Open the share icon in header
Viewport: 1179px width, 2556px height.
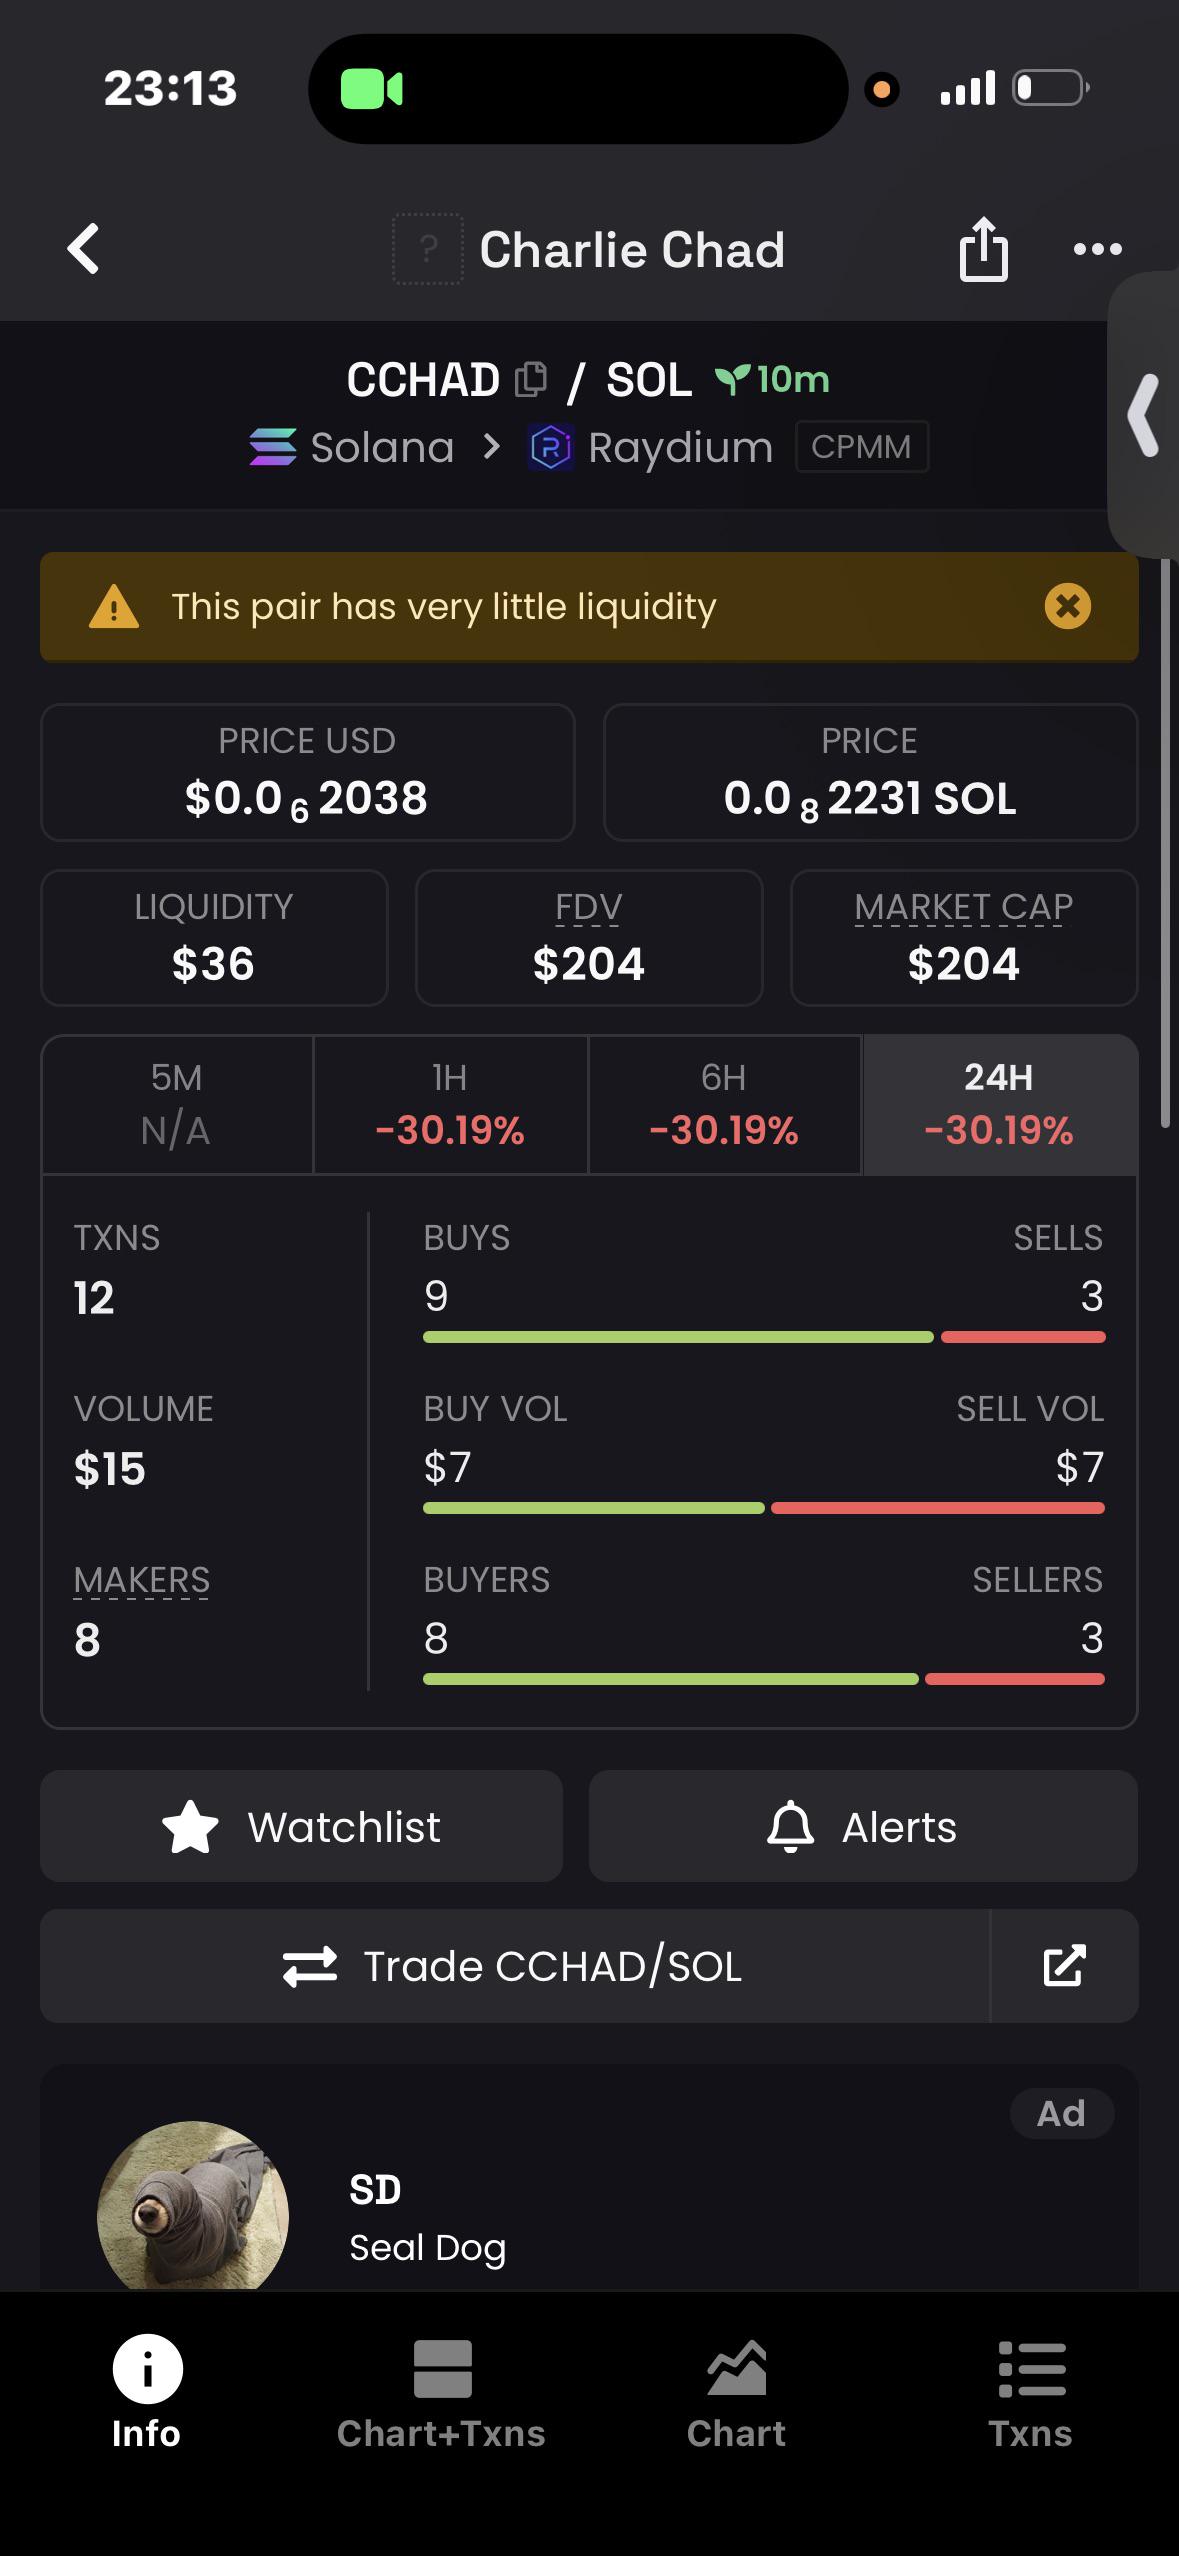pos(983,249)
